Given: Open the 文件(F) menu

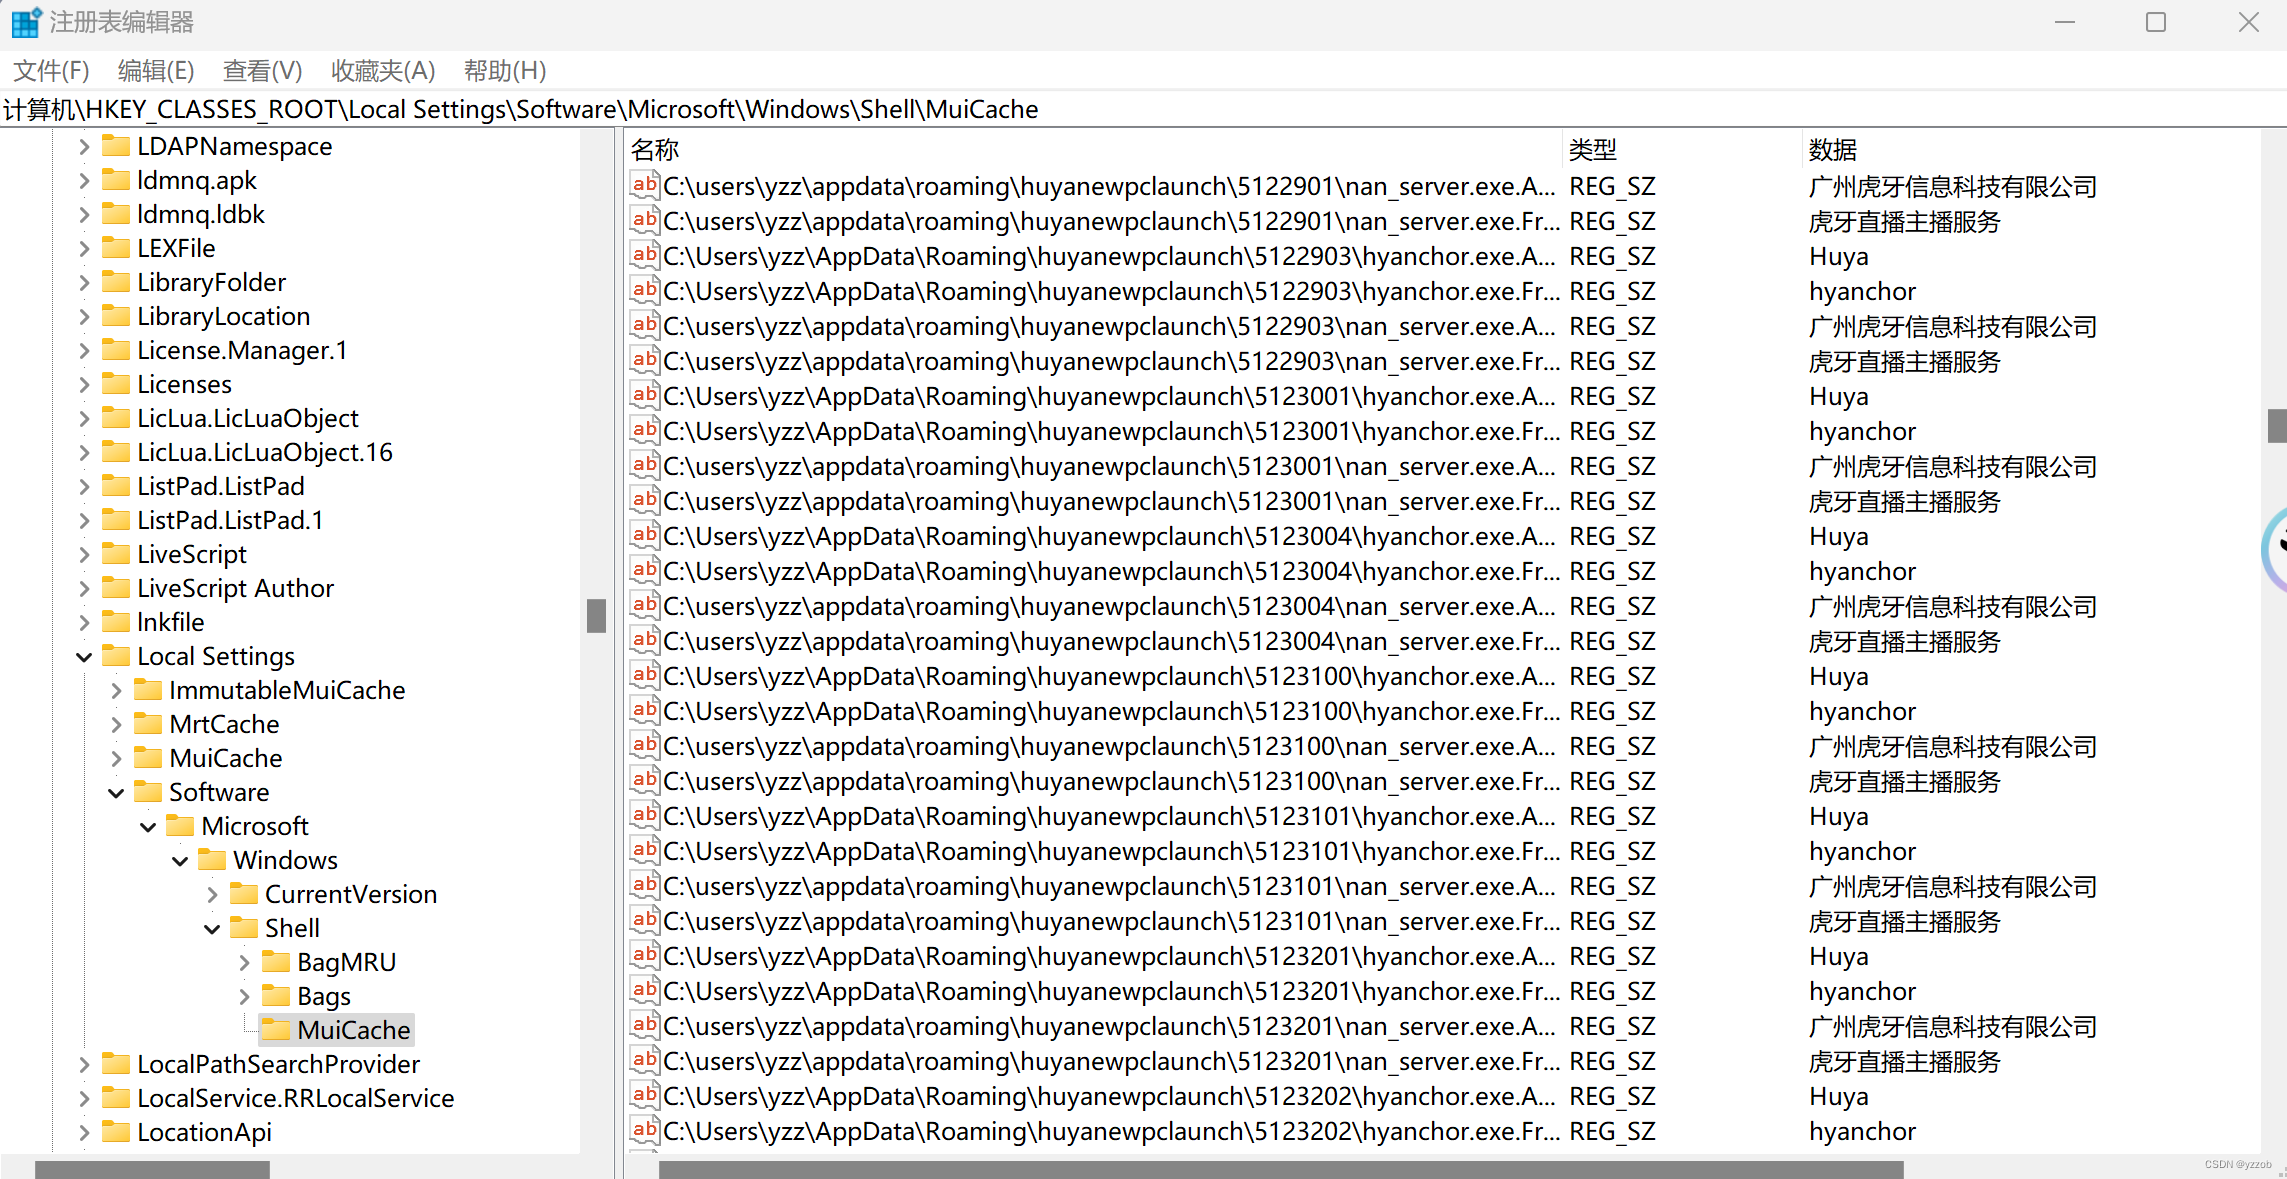Looking at the screenshot, I should point(51,71).
